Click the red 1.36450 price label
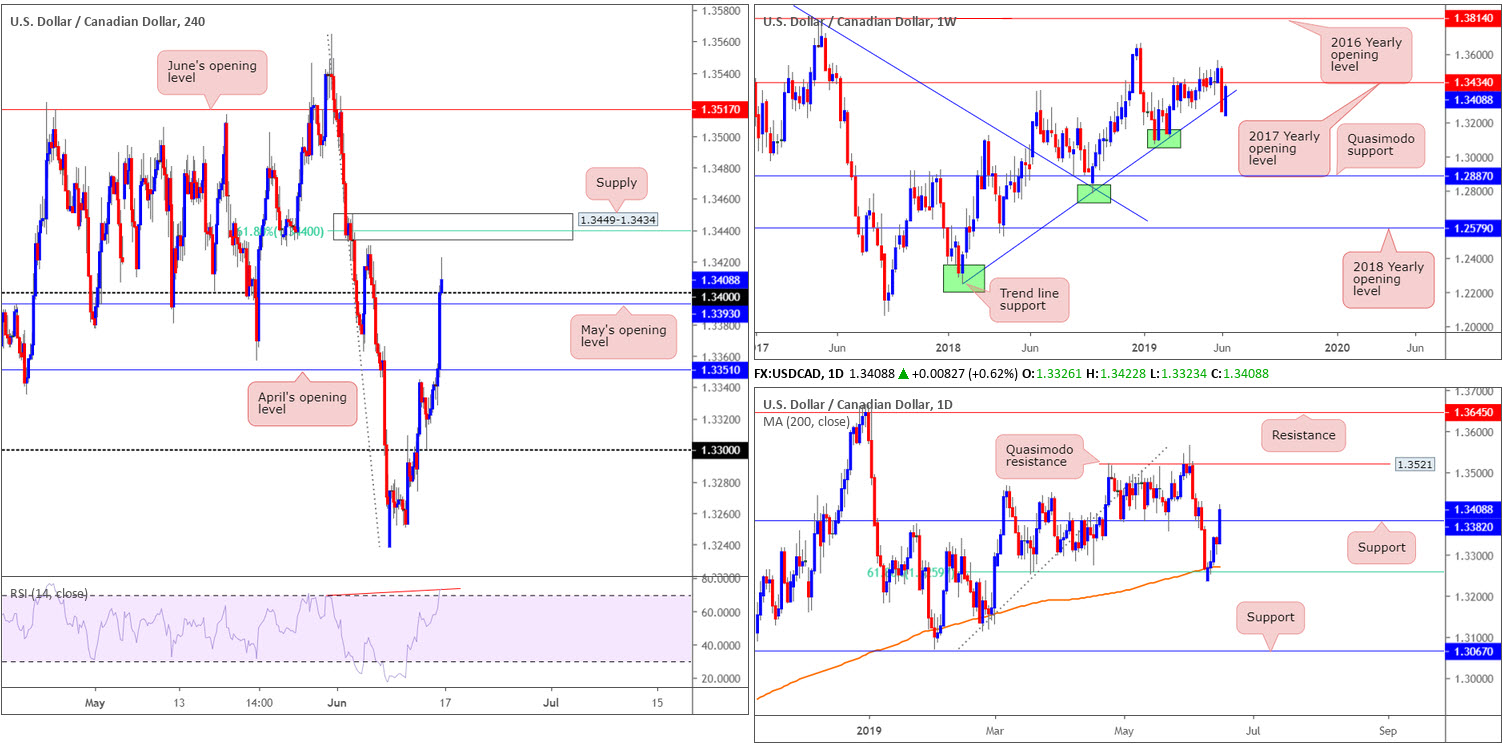Screen dimensions: 1503x747 (1475, 412)
